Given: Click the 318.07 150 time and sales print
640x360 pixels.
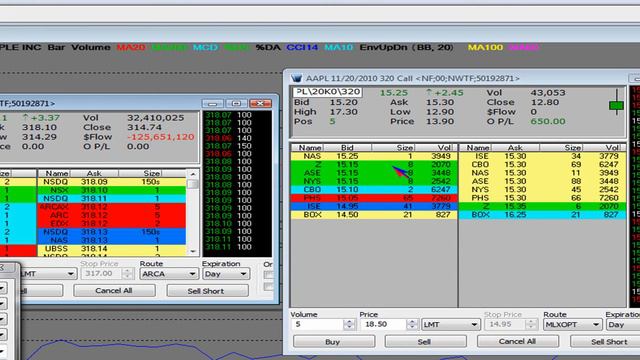Looking at the screenshot, I should click(229, 146).
